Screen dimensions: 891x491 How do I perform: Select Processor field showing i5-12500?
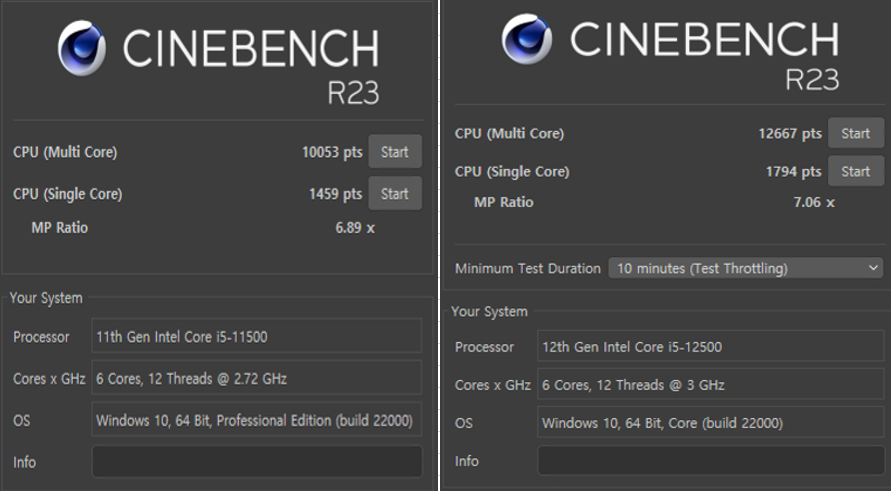(x=711, y=347)
